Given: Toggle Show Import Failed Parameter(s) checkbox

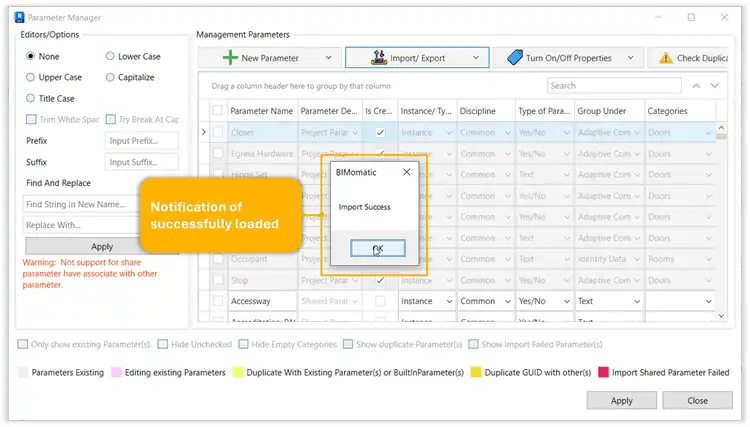Looking at the screenshot, I should [x=474, y=344].
